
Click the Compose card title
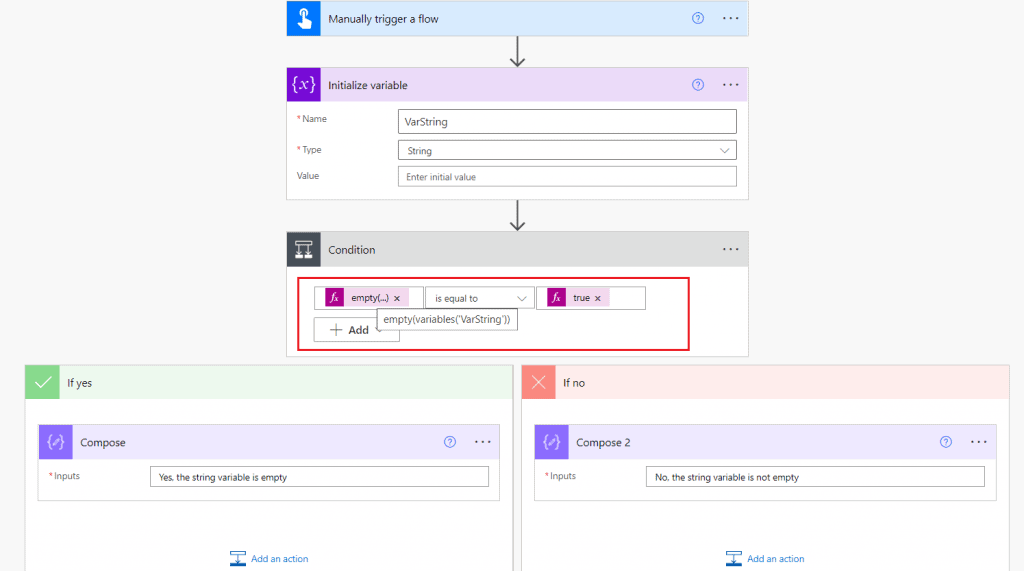pyautogui.click(x=103, y=442)
